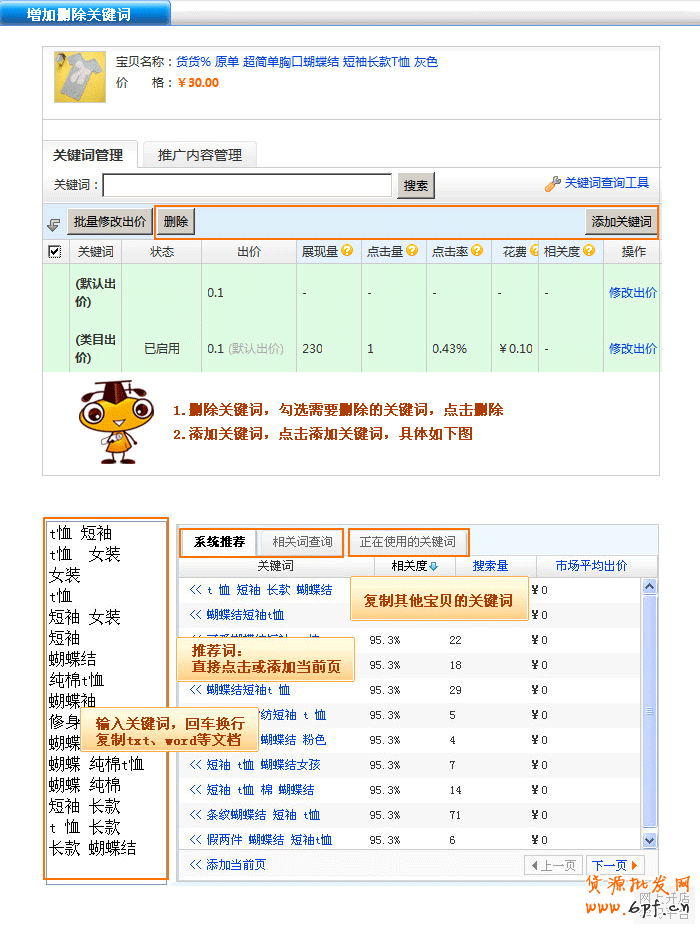The width and height of the screenshot is (700, 929).
Task: Switch to the 推广内容管理 tab
Action: 200,155
